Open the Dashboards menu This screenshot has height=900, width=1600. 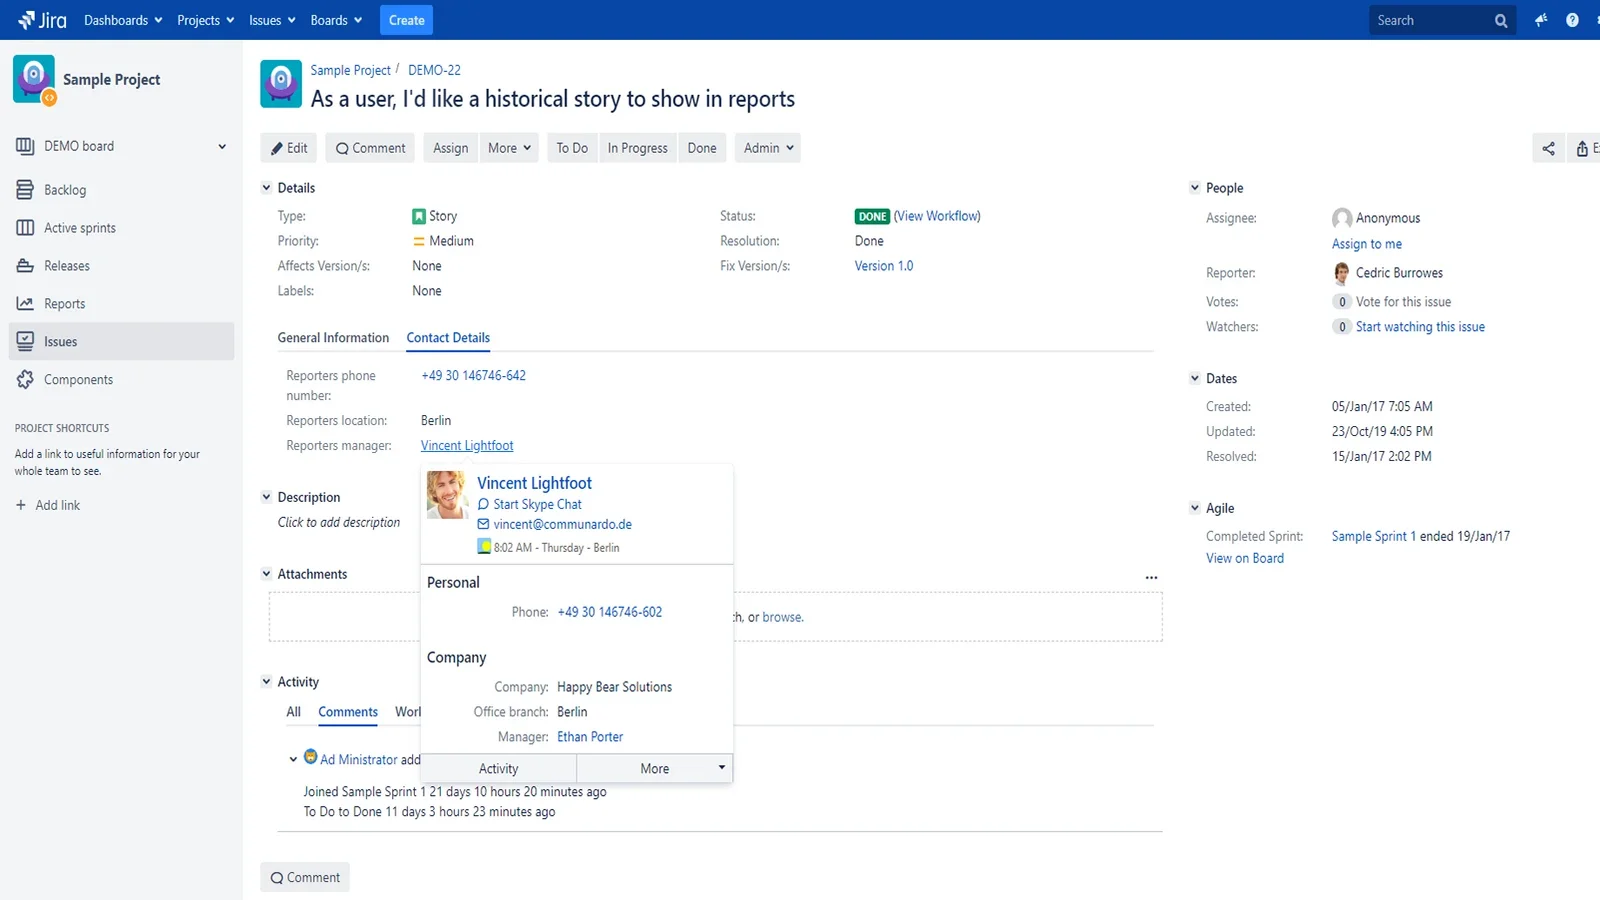coord(122,20)
